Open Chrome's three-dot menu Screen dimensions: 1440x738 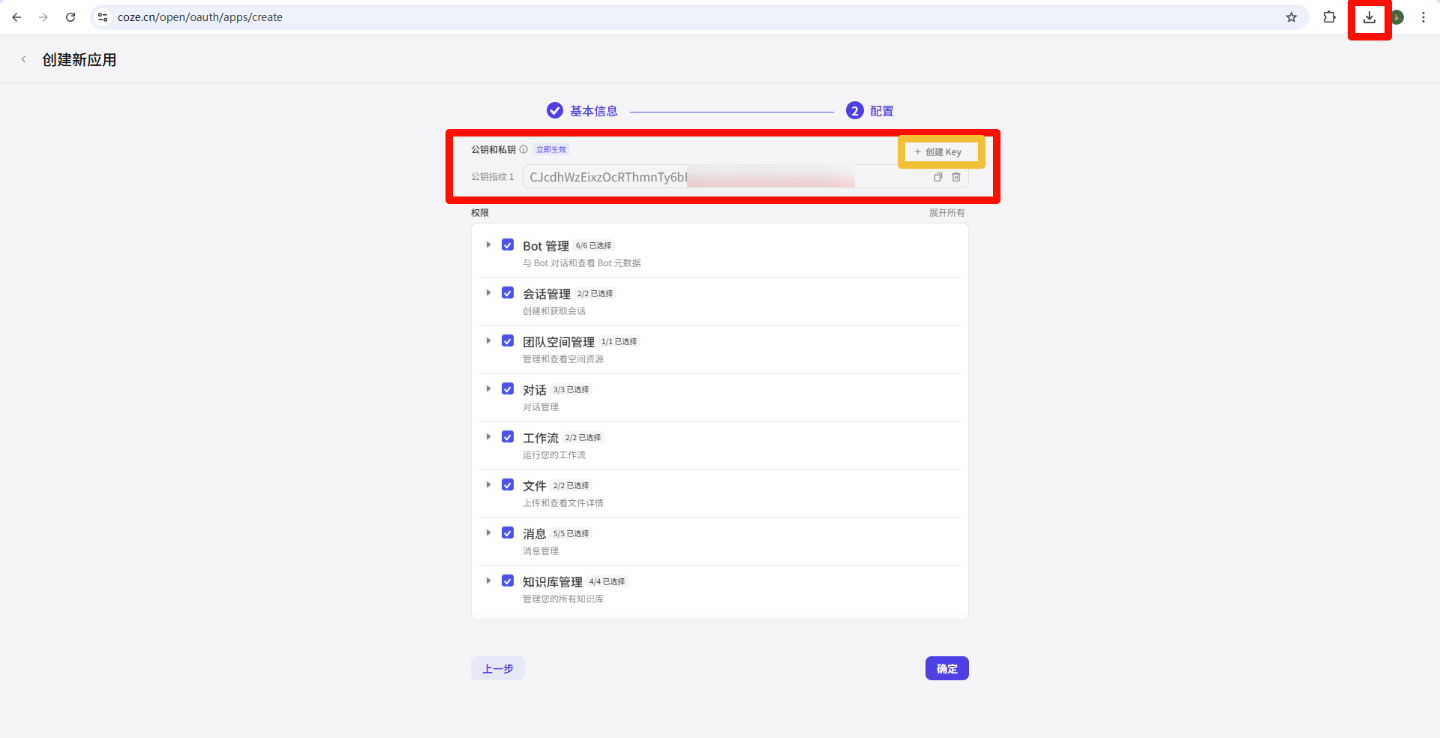point(1423,17)
